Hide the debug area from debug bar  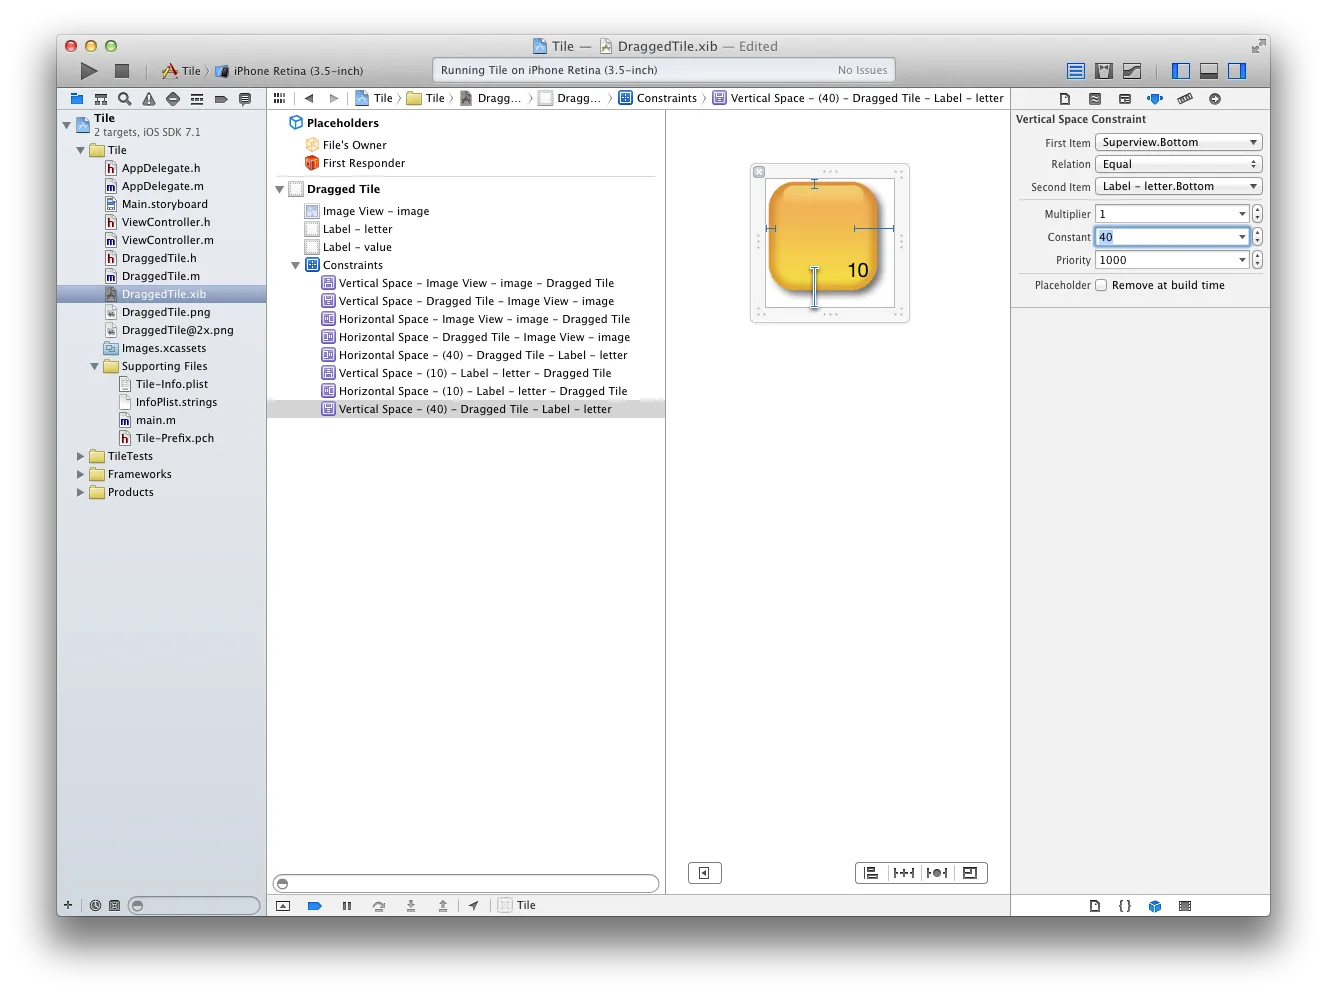coord(283,906)
